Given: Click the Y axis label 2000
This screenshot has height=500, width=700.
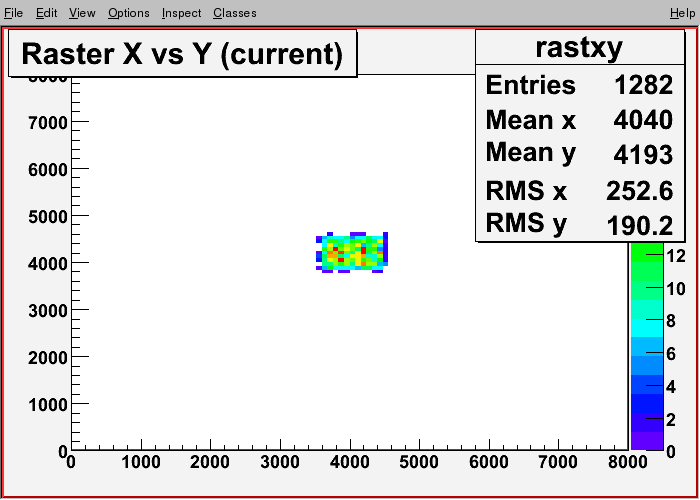Looking at the screenshot, I should point(48,358).
